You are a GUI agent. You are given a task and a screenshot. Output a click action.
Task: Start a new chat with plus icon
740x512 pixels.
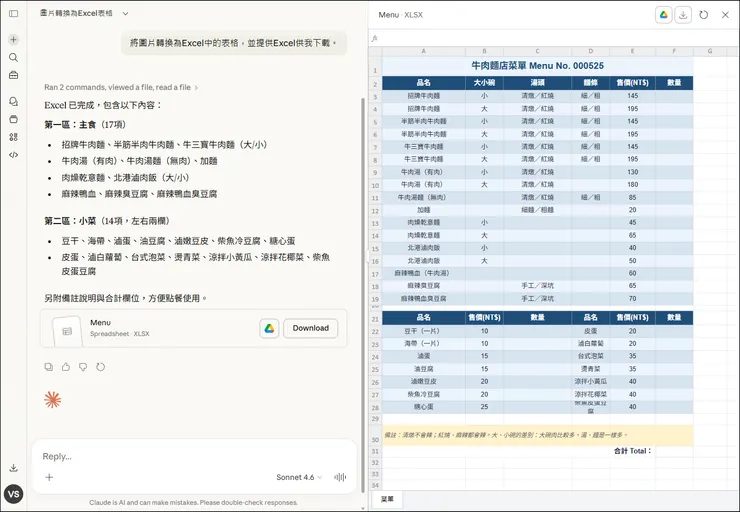[x=14, y=40]
